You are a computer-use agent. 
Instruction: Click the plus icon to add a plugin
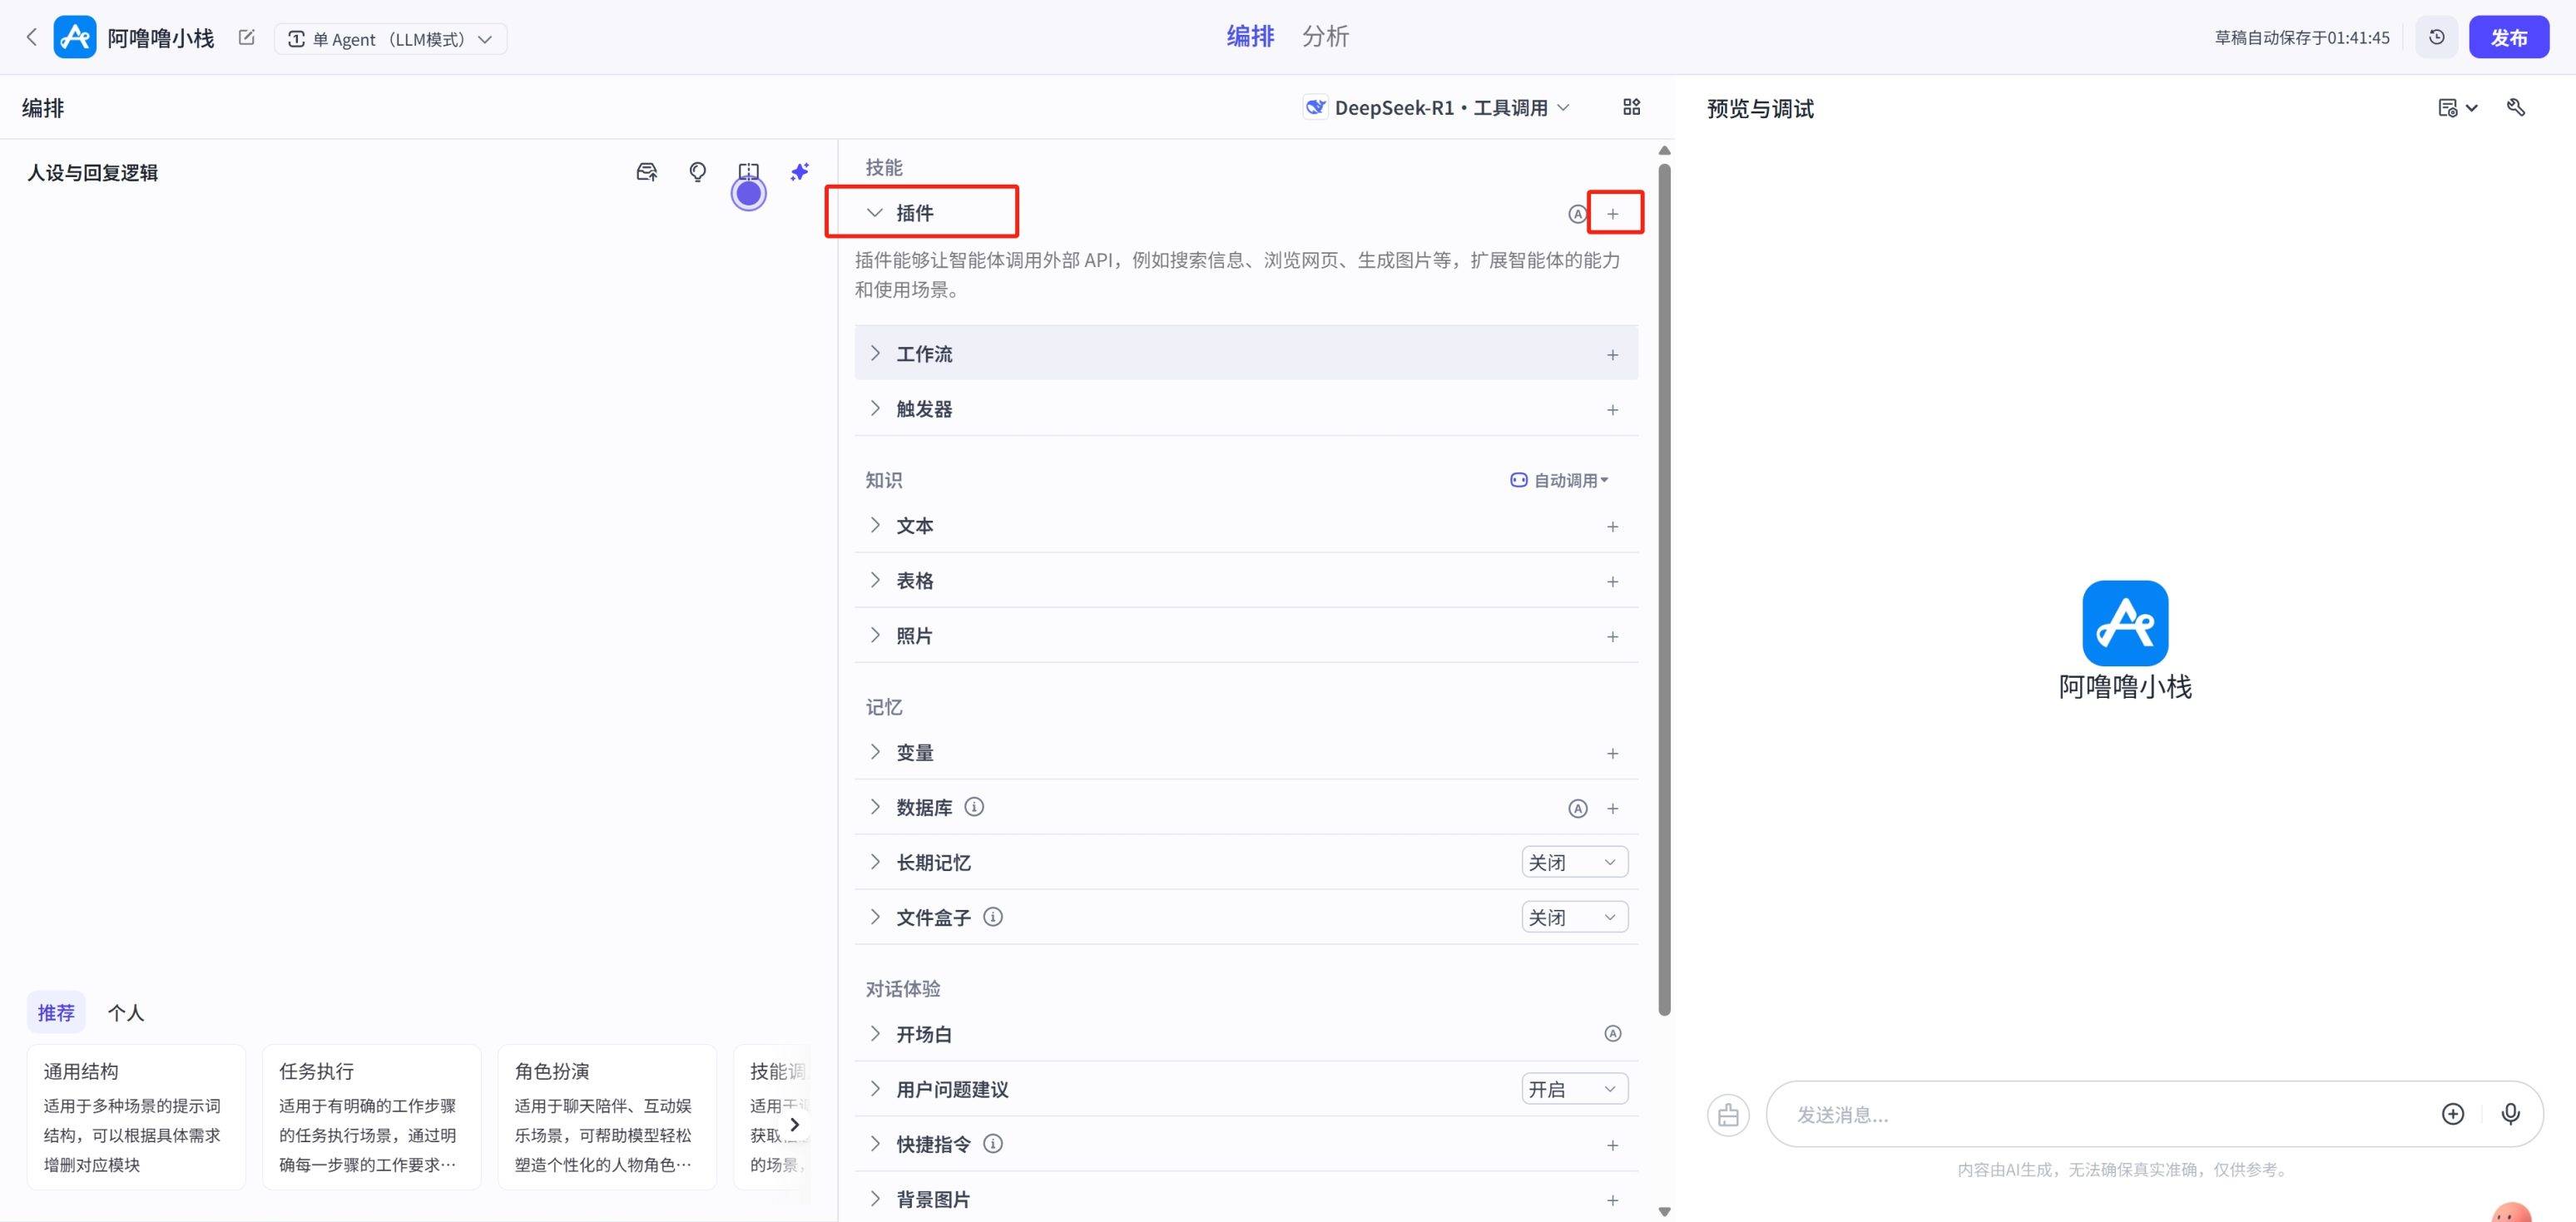coord(1612,213)
